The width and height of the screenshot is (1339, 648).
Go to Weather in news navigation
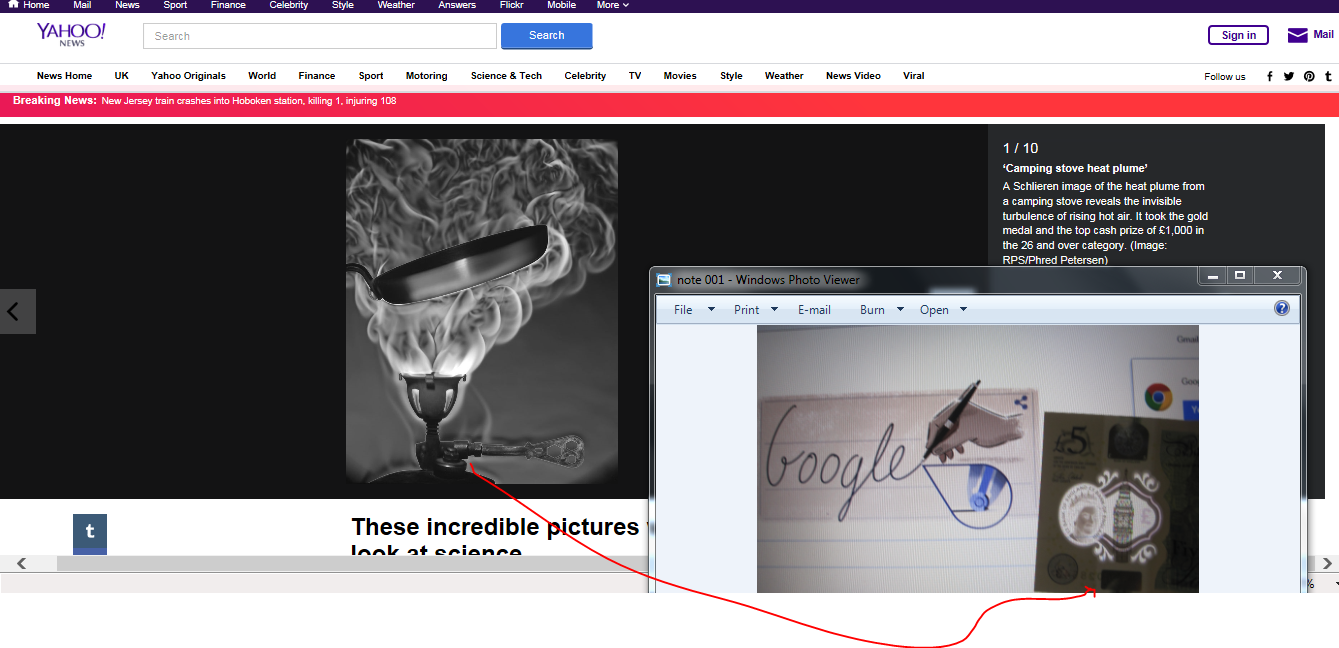tap(784, 76)
